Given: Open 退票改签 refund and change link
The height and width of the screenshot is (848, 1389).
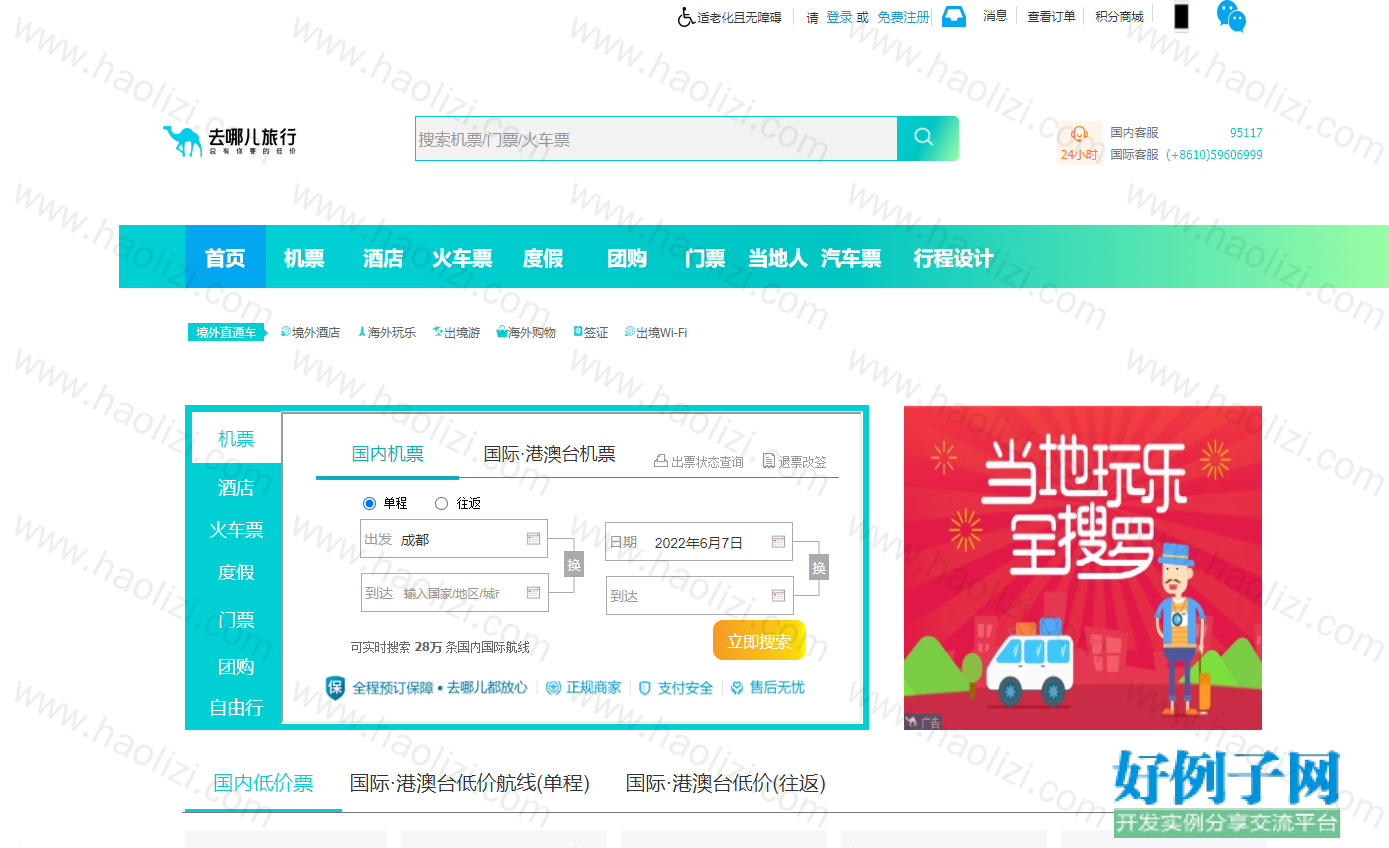Looking at the screenshot, I should [x=795, y=462].
